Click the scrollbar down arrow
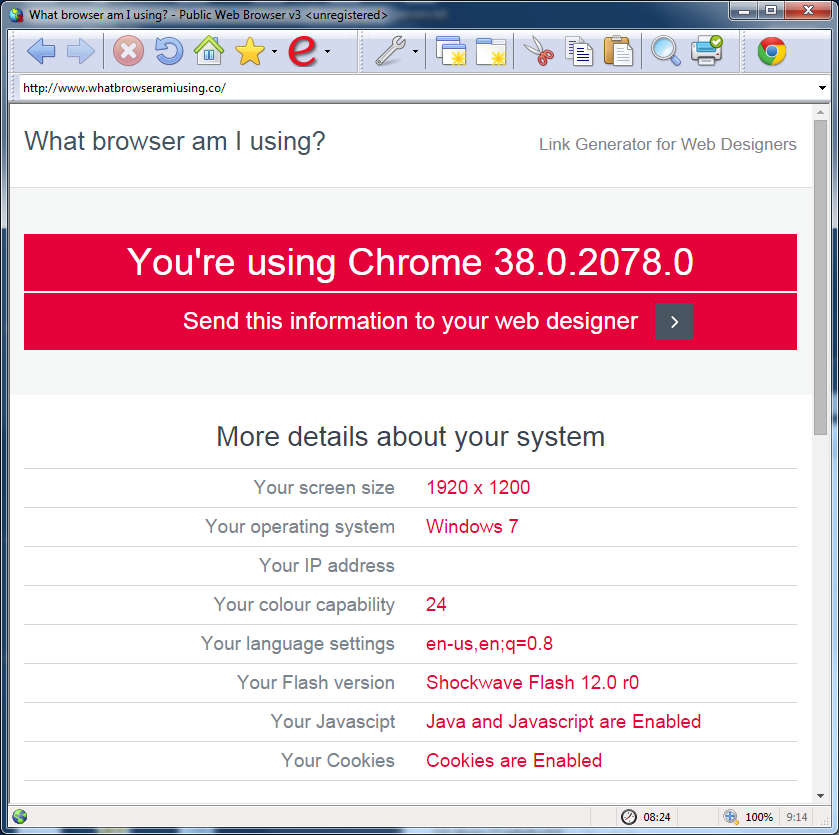 (x=820, y=796)
